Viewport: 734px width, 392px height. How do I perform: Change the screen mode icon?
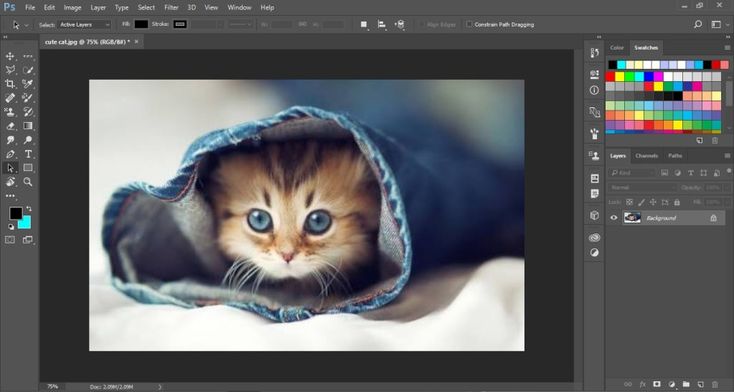pyautogui.click(x=28, y=240)
